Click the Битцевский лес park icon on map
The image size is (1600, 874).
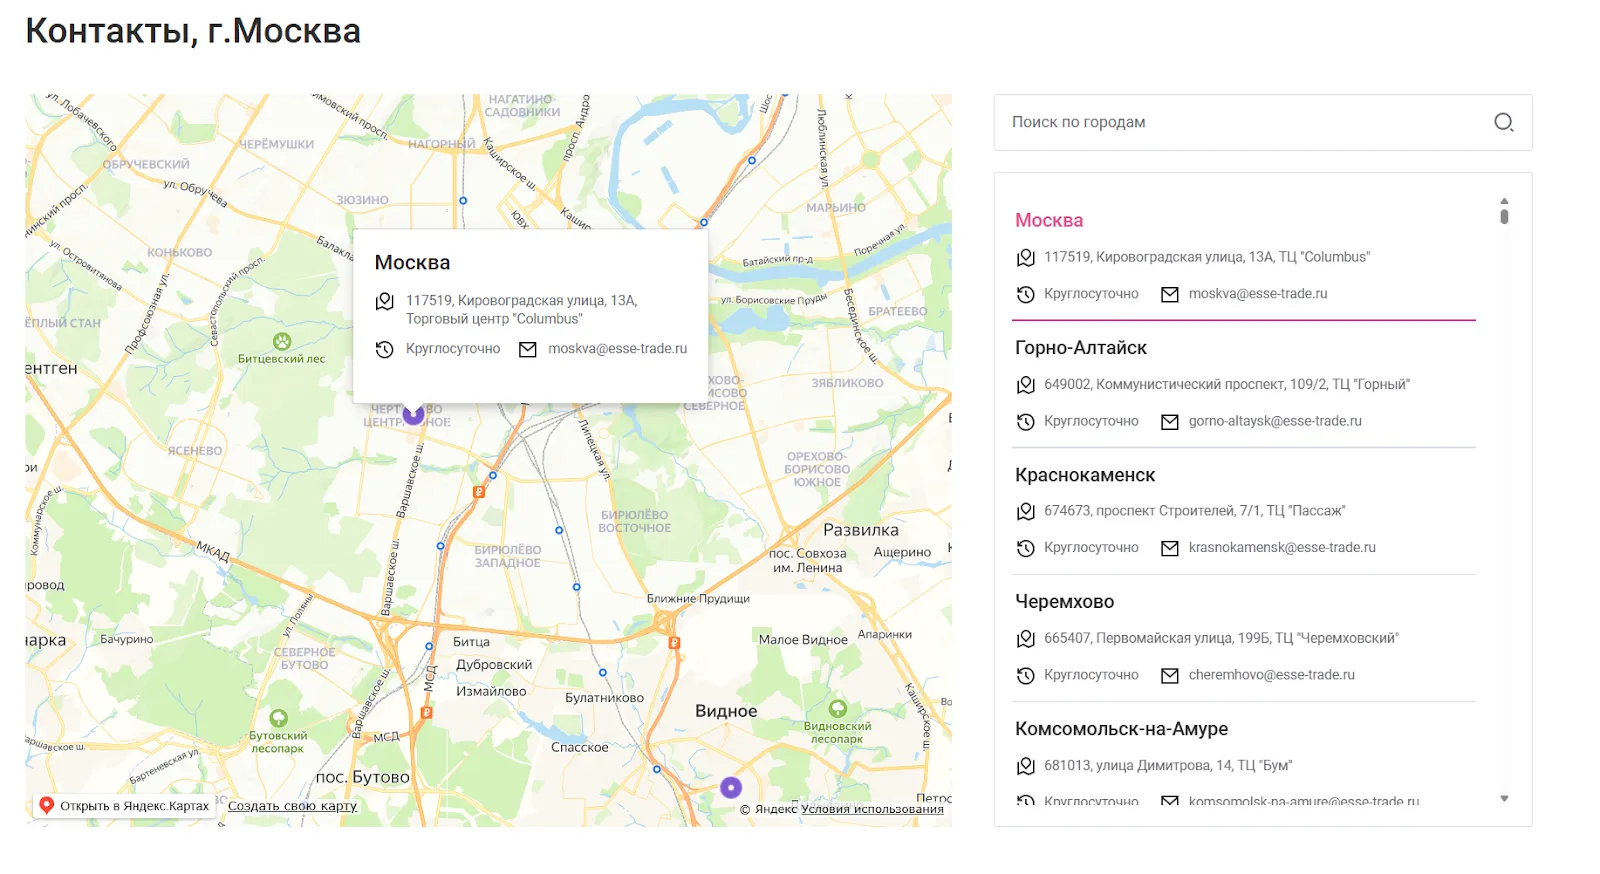[282, 341]
